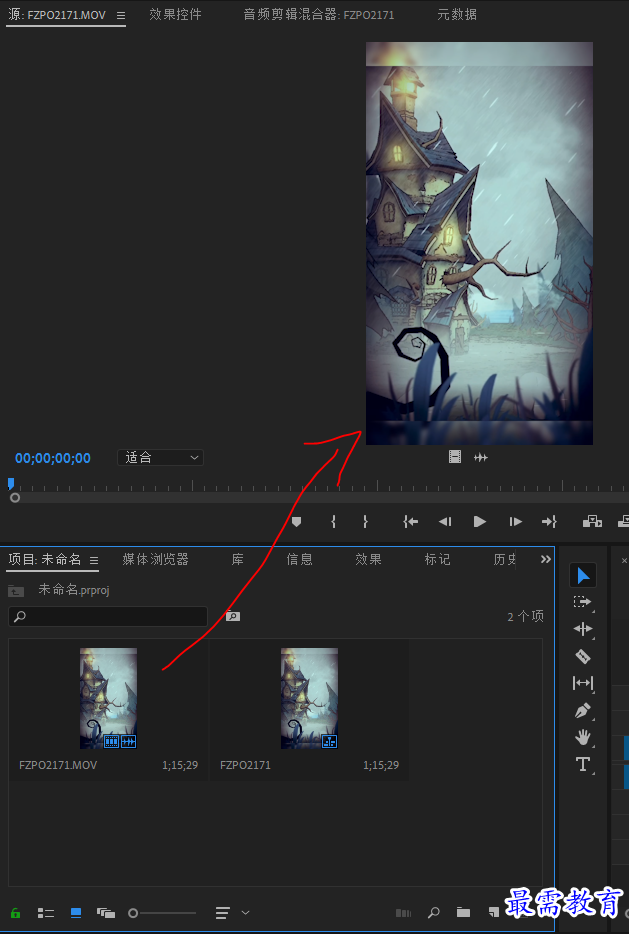
Task: Switch project panel to List view
Action: (46, 913)
